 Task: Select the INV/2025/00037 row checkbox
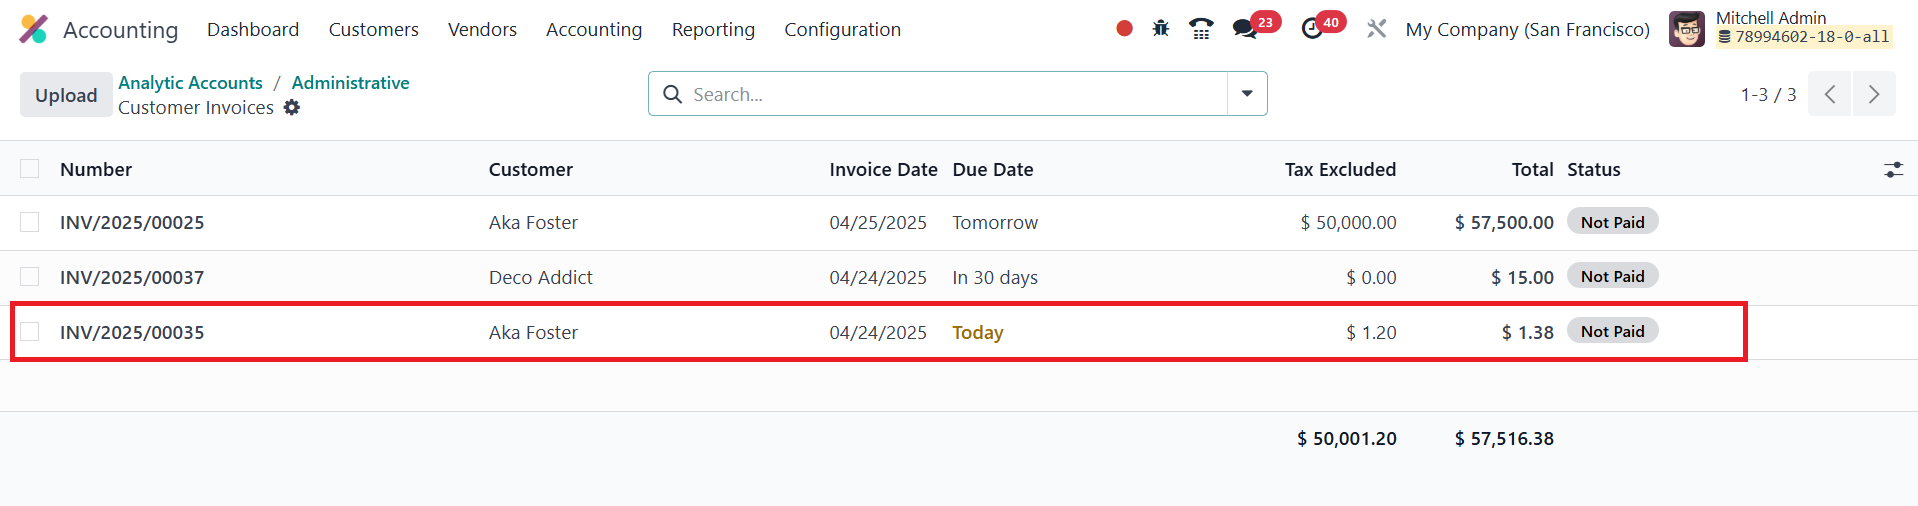[x=30, y=277]
